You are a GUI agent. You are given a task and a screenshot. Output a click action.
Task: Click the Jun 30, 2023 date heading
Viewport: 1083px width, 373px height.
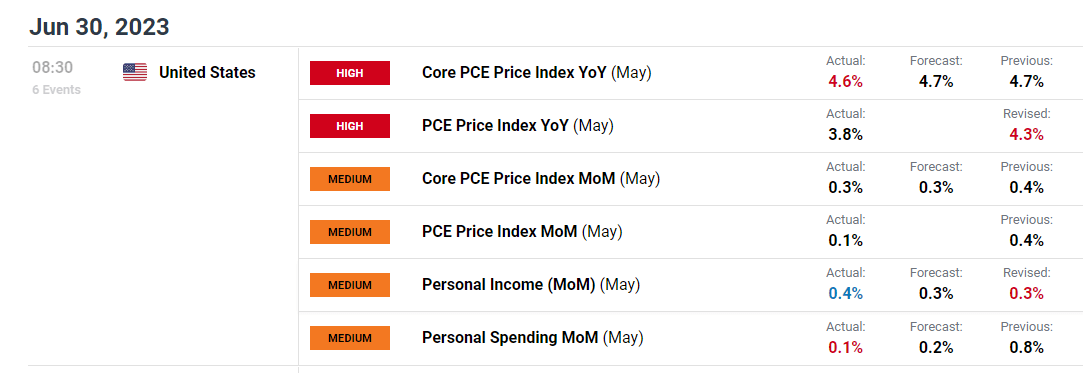(x=99, y=27)
